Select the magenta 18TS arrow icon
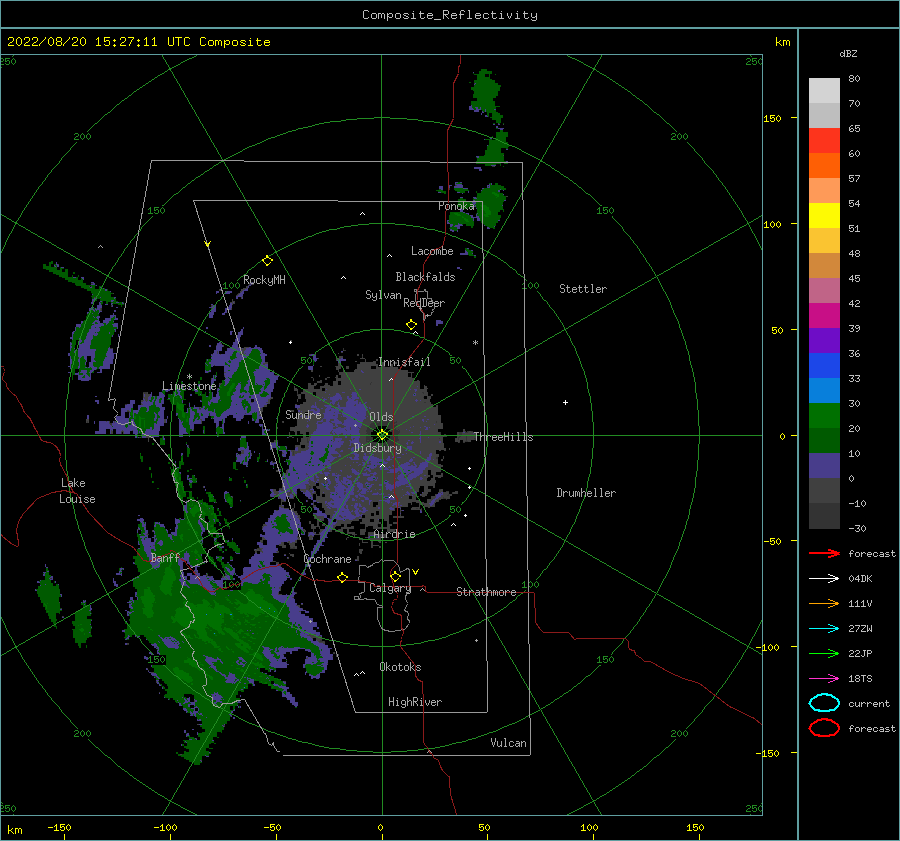 (824, 679)
